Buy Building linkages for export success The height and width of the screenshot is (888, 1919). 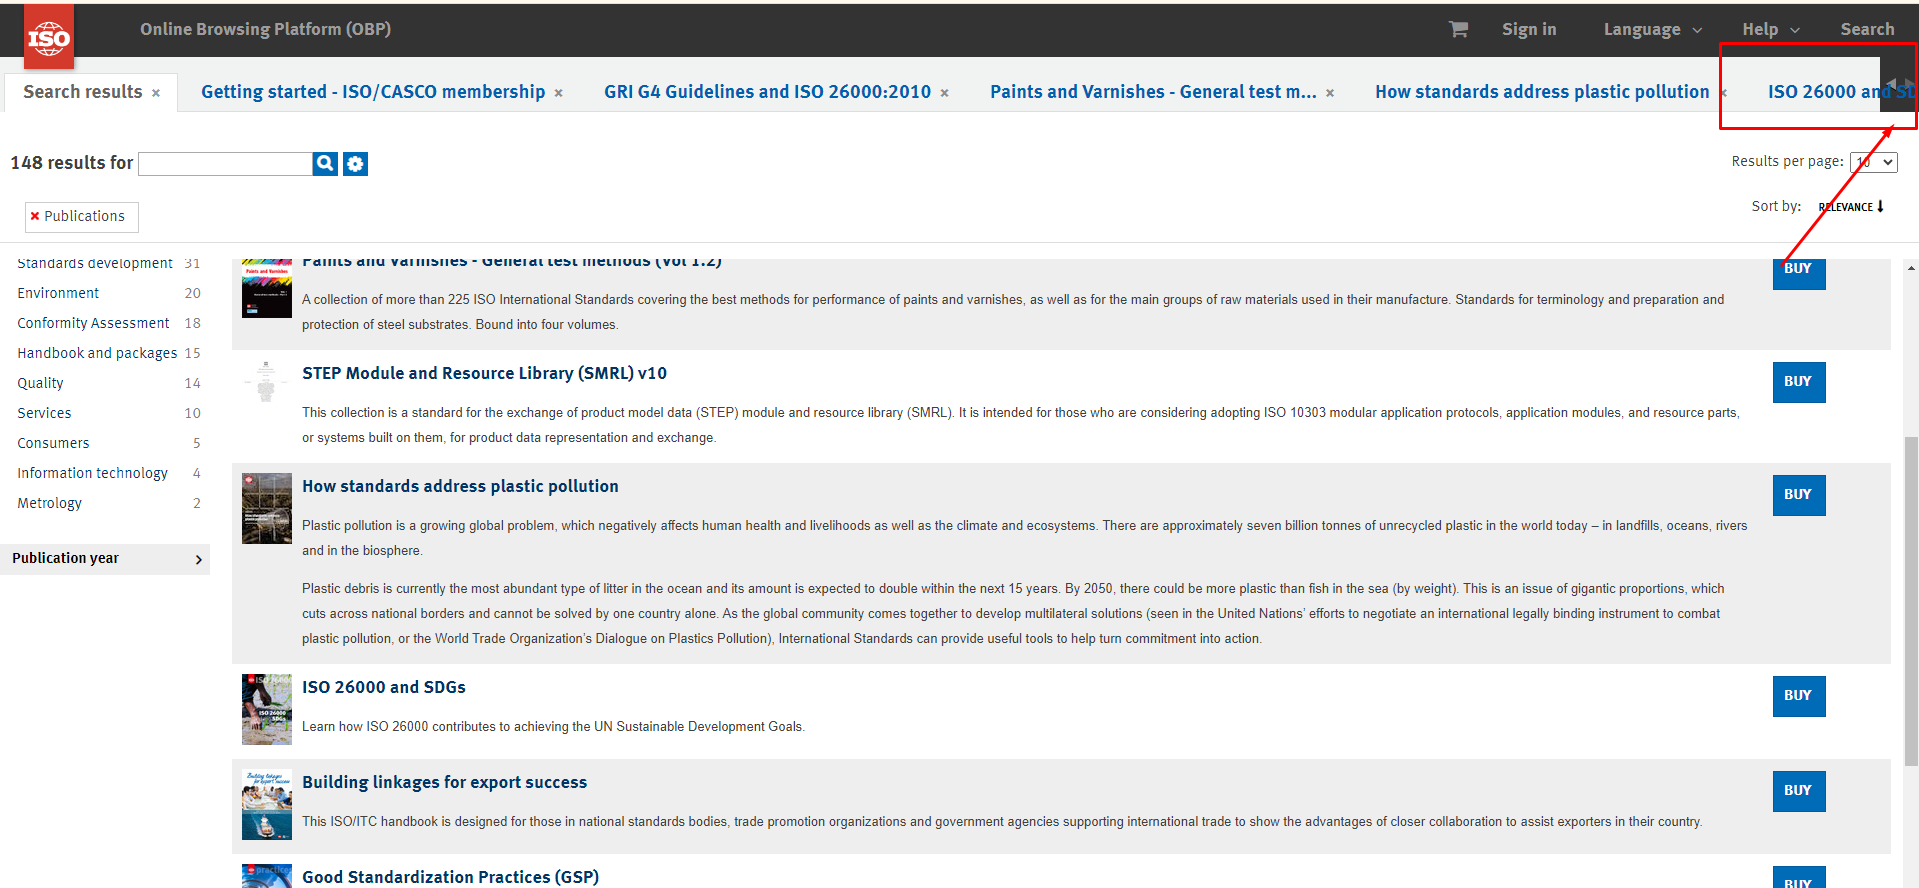tap(1798, 791)
